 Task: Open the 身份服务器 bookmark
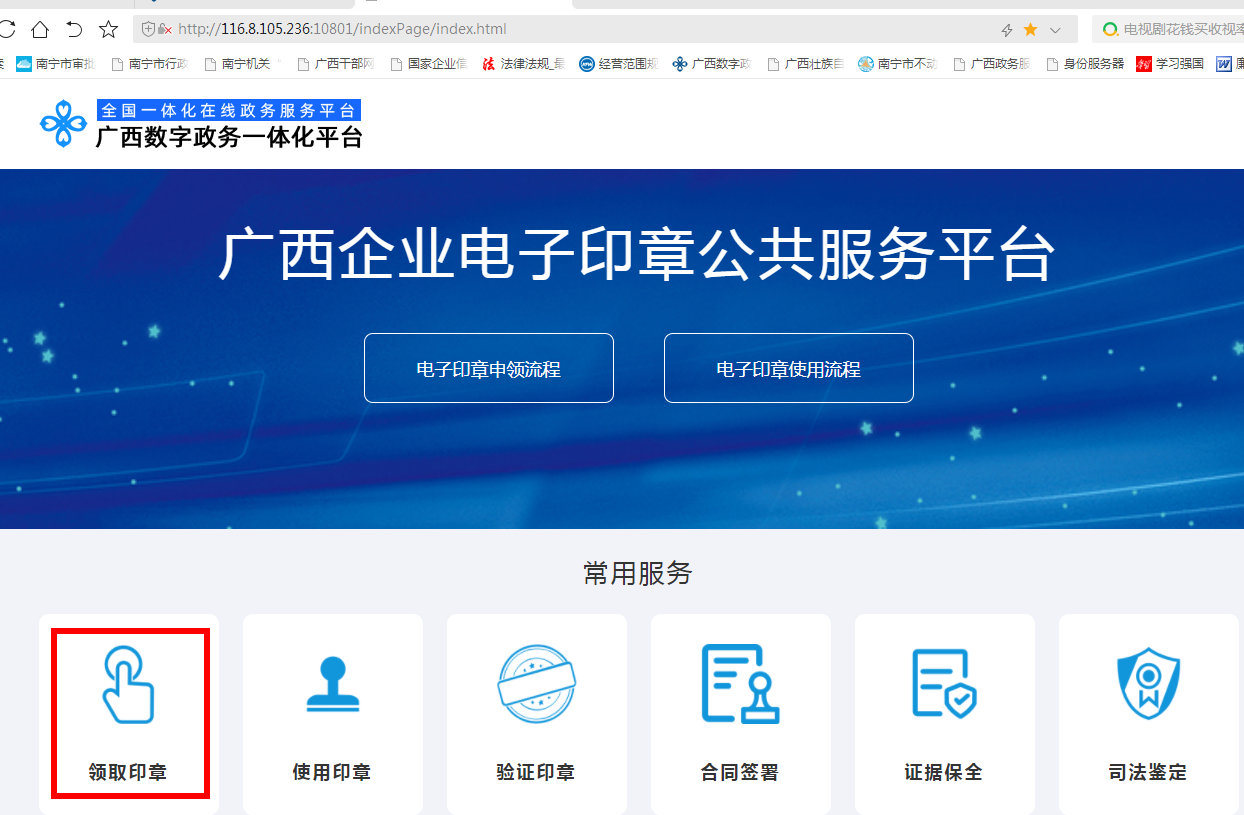pyautogui.click(x=1085, y=64)
